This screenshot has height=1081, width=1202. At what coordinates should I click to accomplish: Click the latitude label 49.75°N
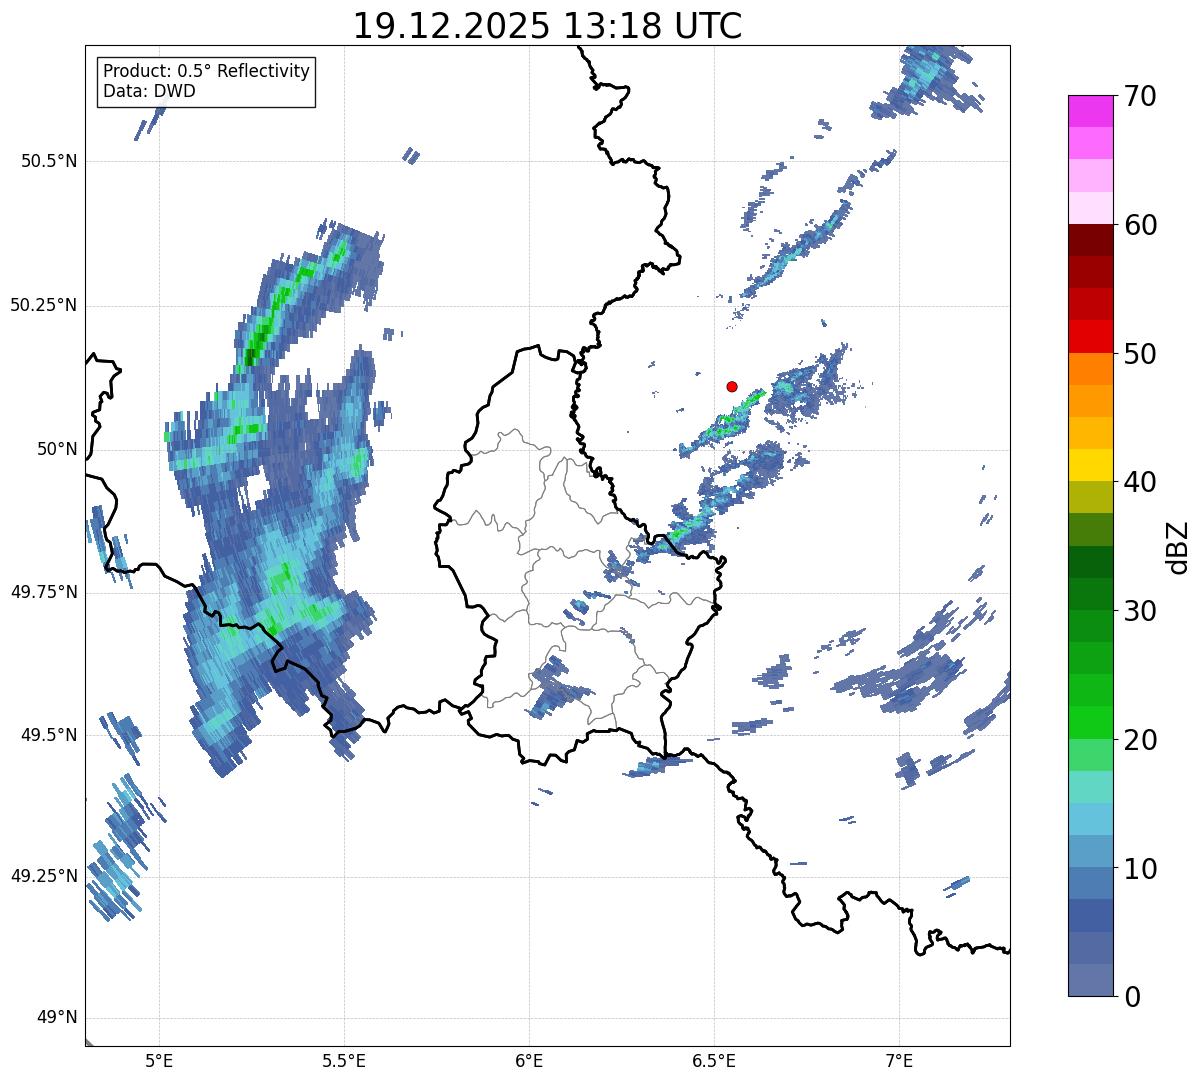(44, 592)
